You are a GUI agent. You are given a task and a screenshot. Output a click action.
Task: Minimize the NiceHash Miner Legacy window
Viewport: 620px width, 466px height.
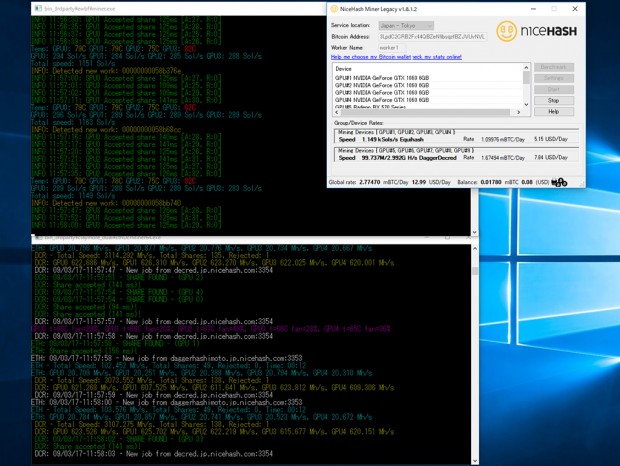tap(534, 9)
